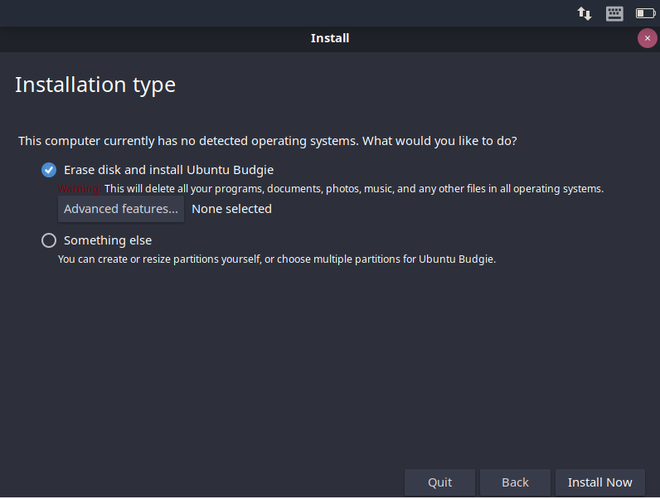Image resolution: width=660 pixels, height=499 pixels.
Task: Click the 'Erase disk and install Ubuntu Budgie' label
Action: [168, 170]
